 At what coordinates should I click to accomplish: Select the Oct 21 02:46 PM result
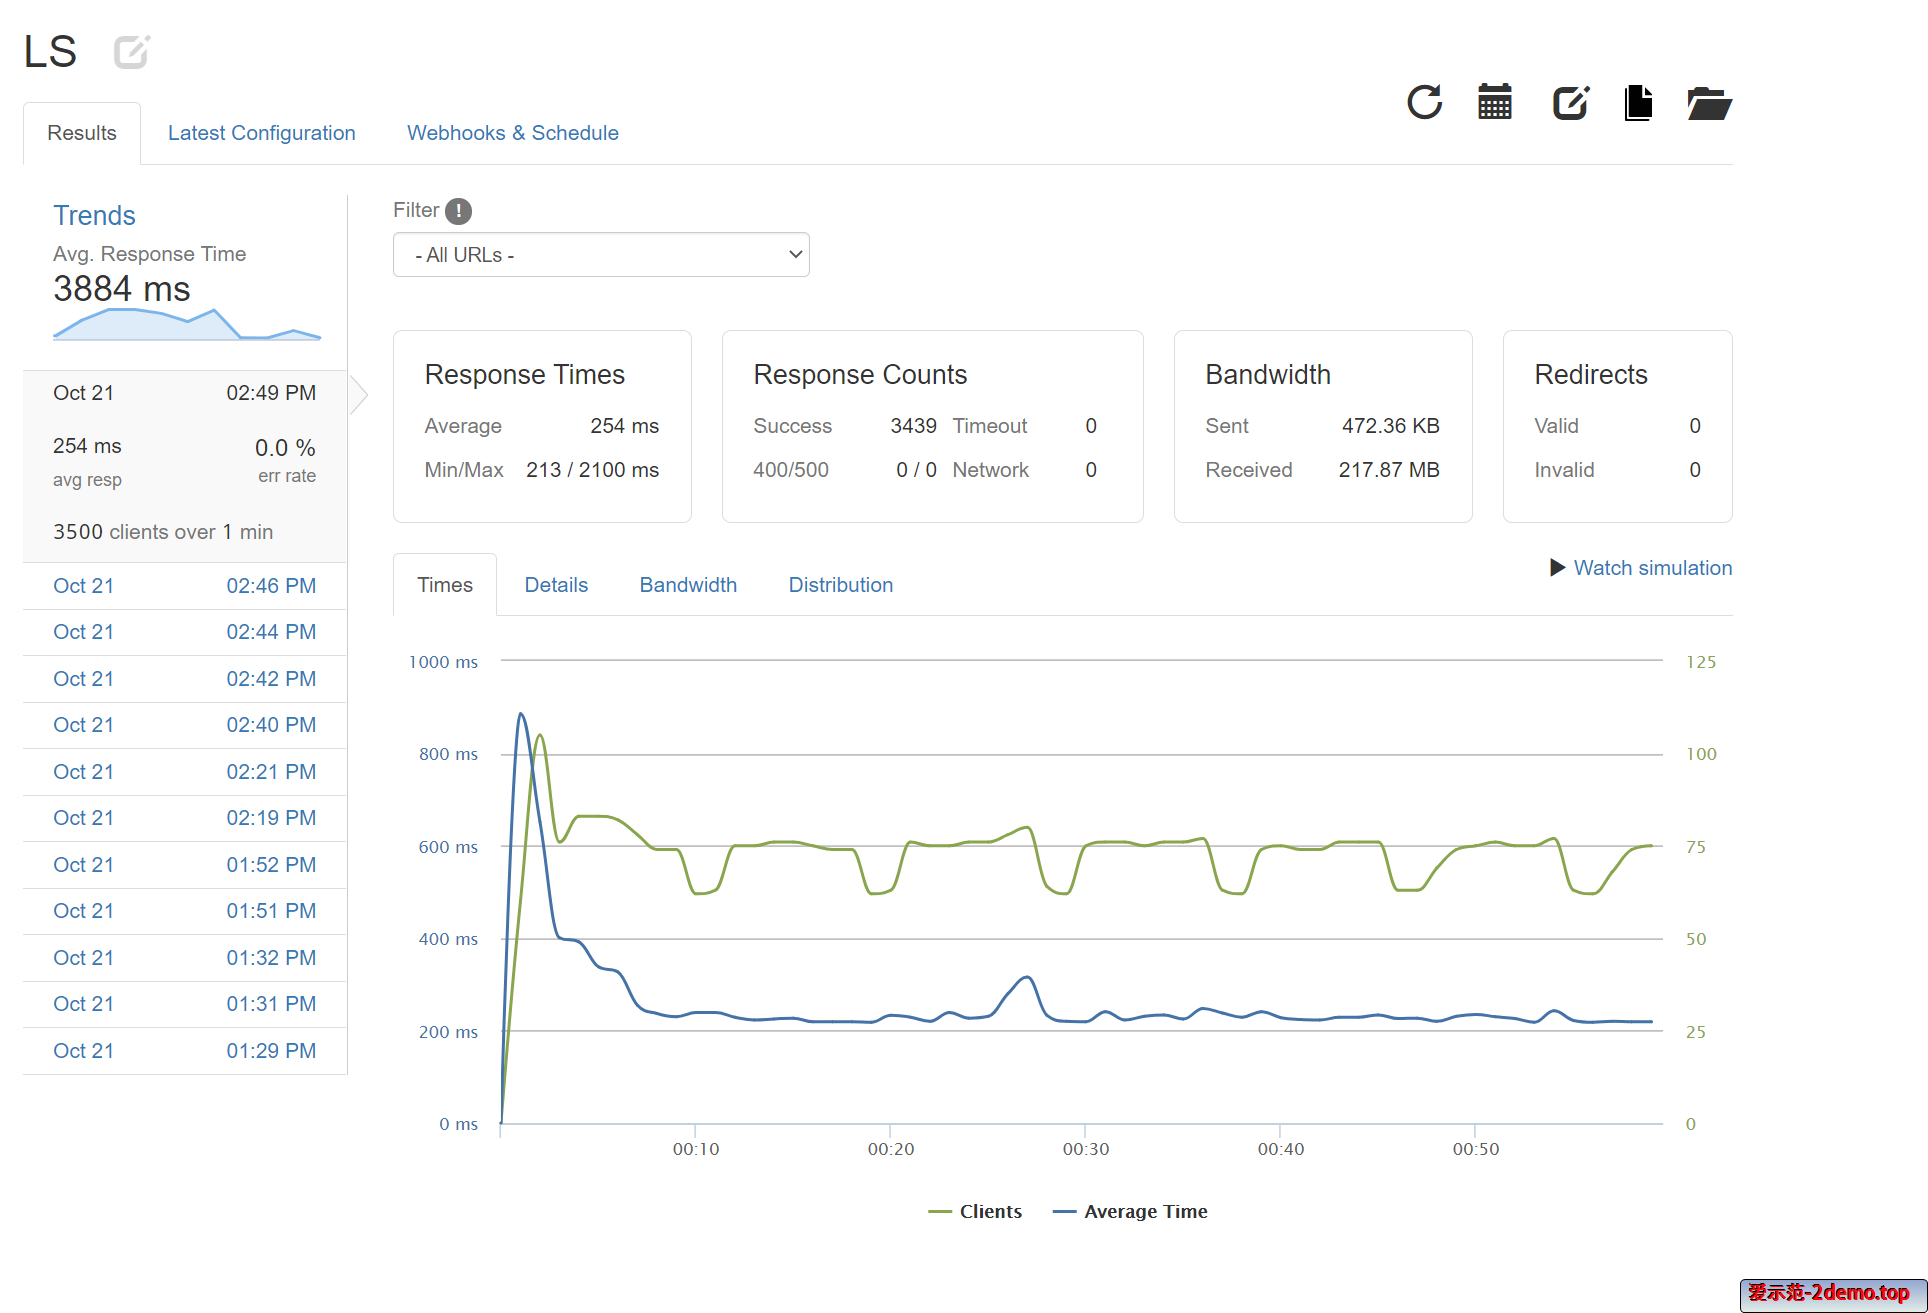[184, 586]
